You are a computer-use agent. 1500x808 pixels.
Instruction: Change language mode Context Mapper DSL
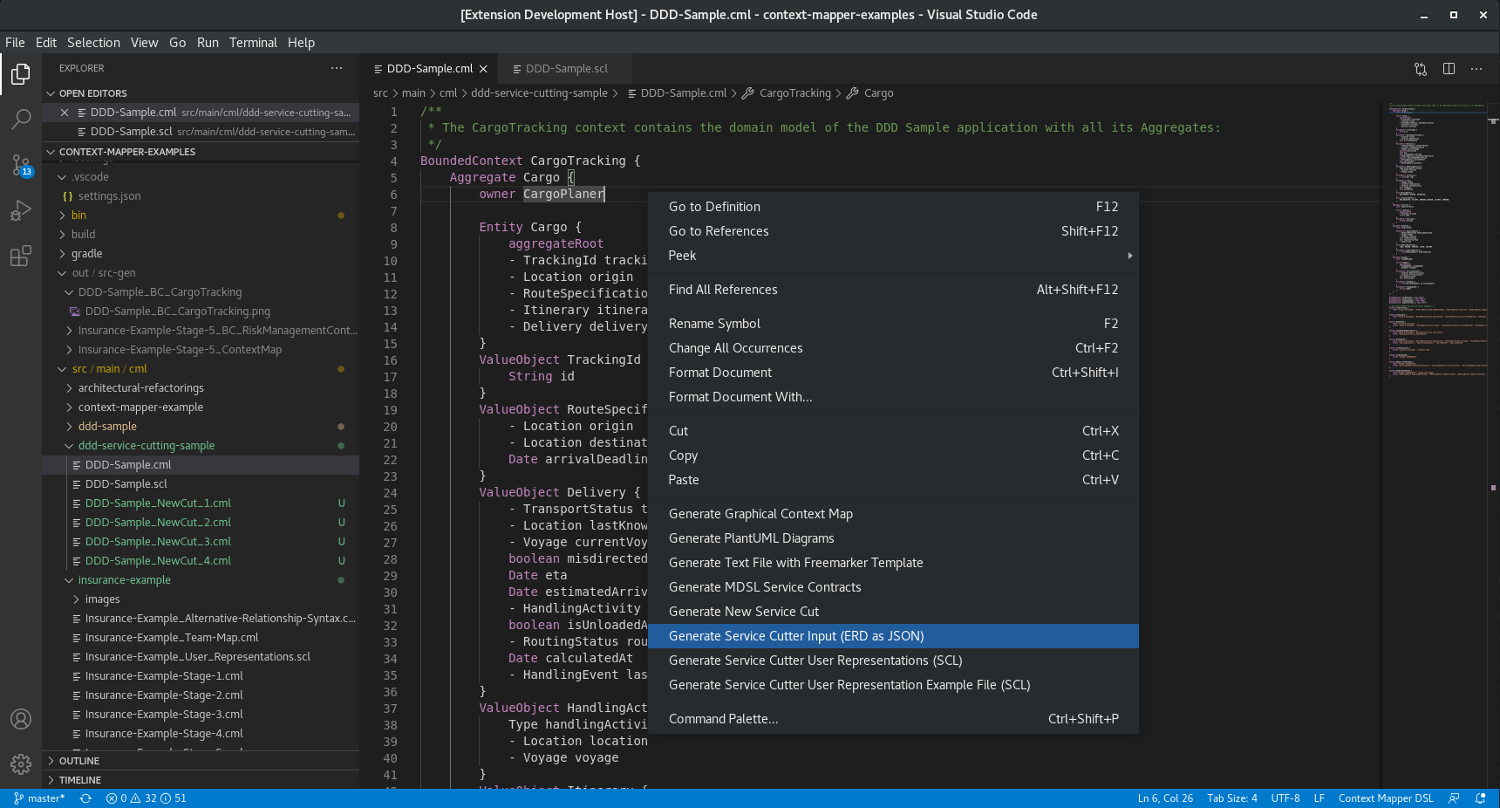[x=1385, y=798]
